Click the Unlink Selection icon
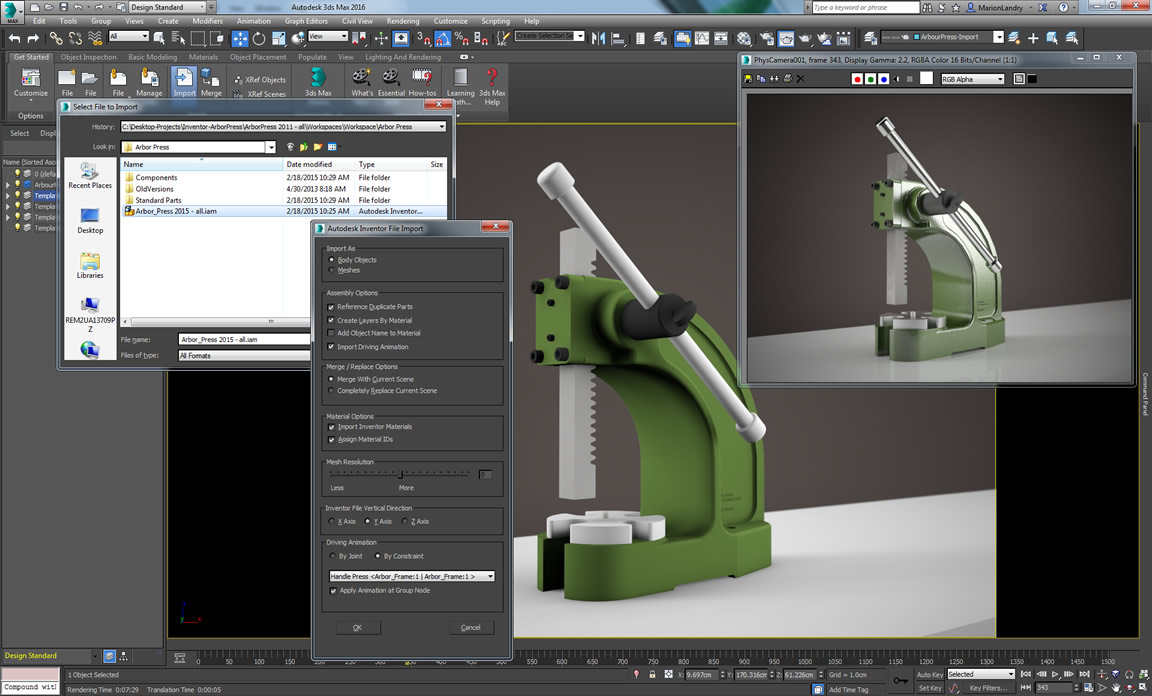Image resolution: width=1152 pixels, height=696 pixels. [x=75, y=38]
